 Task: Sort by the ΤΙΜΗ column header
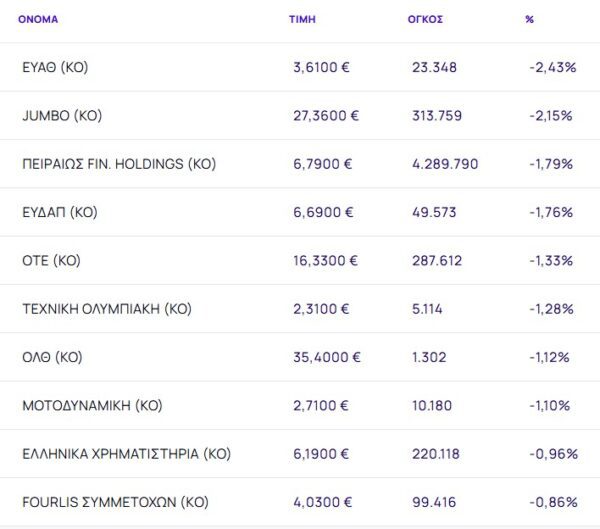click(x=302, y=19)
